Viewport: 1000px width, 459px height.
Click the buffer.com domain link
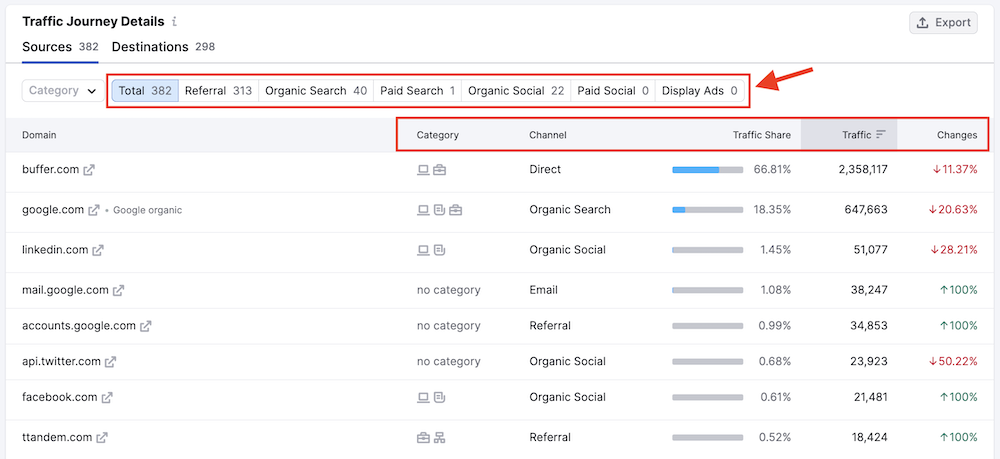tap(50, 170)
